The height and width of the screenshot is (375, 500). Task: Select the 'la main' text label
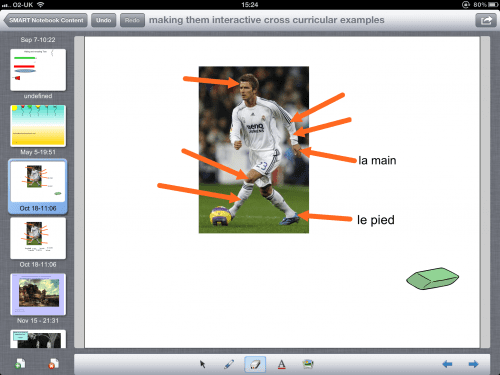(x=377, y=160)
